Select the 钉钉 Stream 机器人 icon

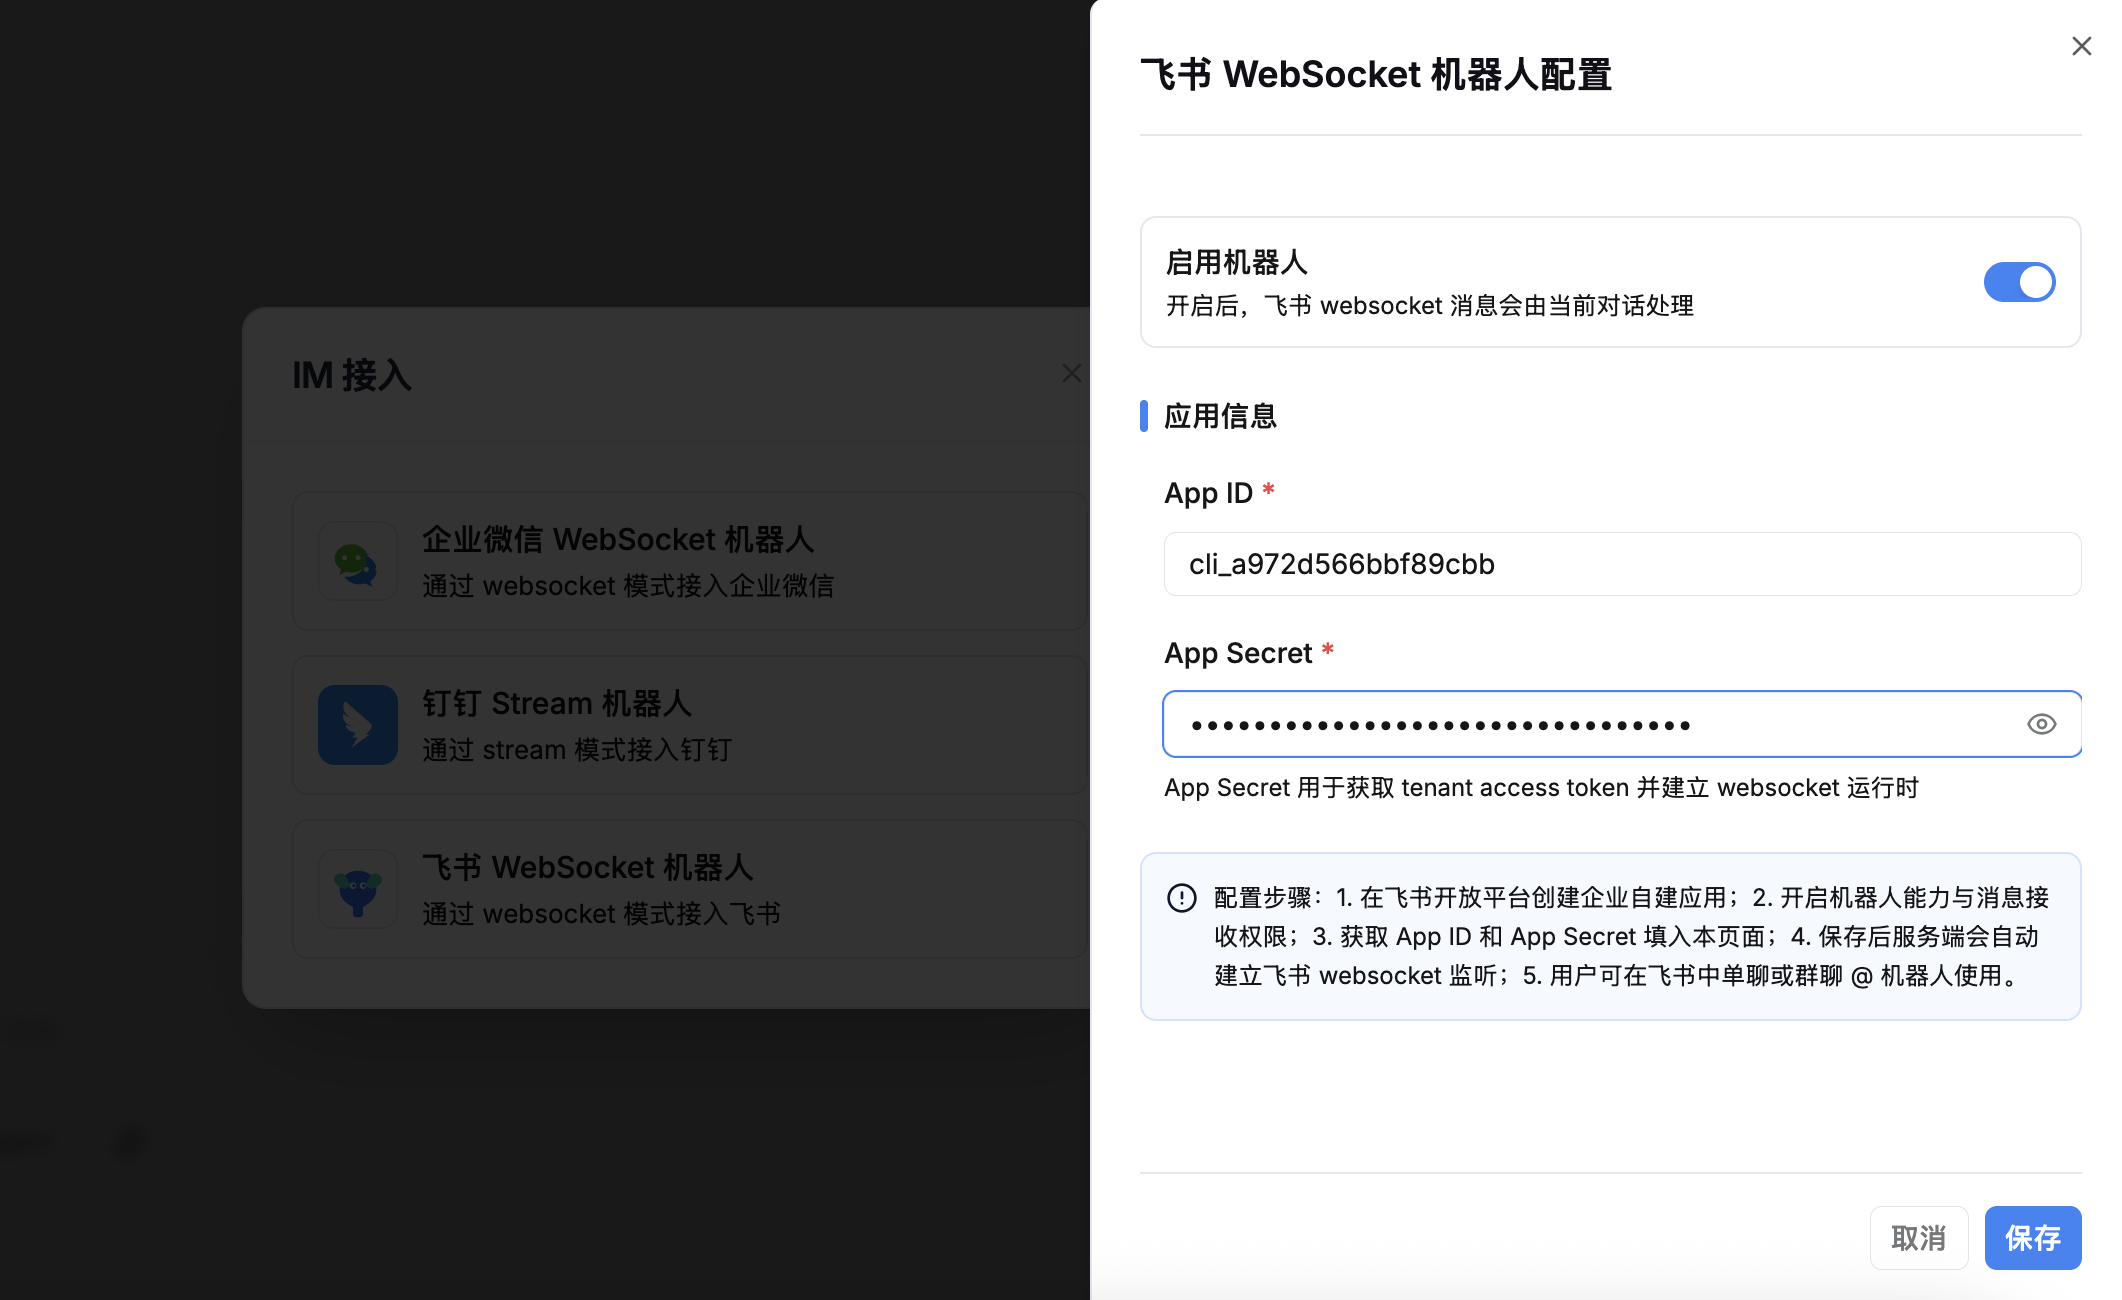[358, 725]
